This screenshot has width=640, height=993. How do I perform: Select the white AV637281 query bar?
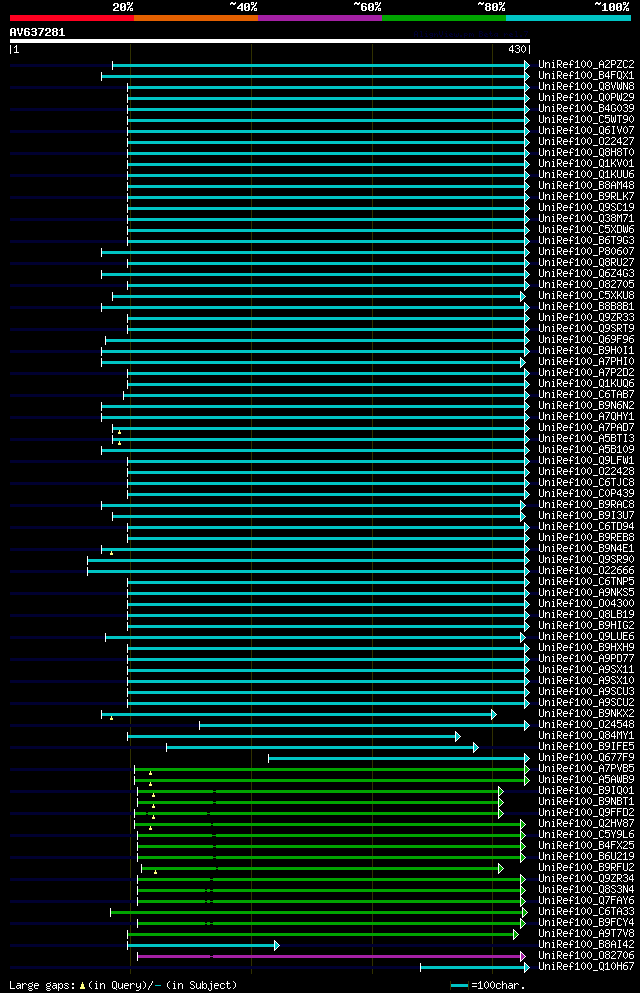[270, 41]
